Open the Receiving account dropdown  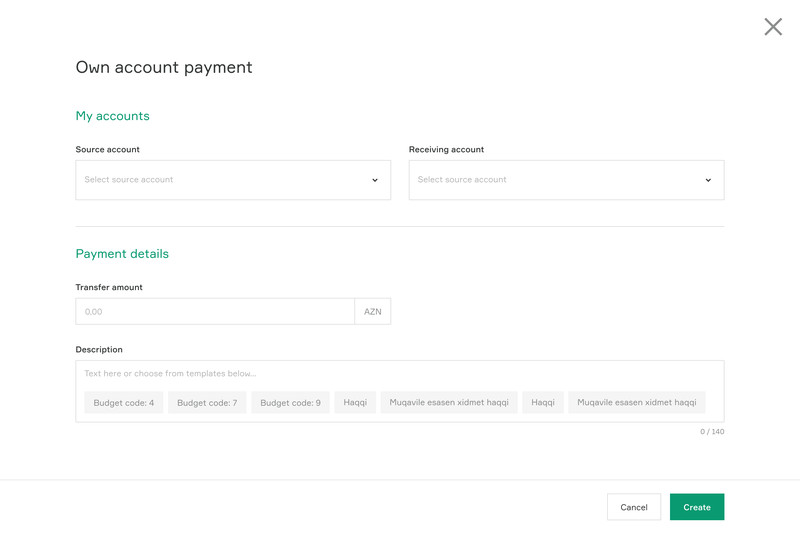[x=566, y=180]
